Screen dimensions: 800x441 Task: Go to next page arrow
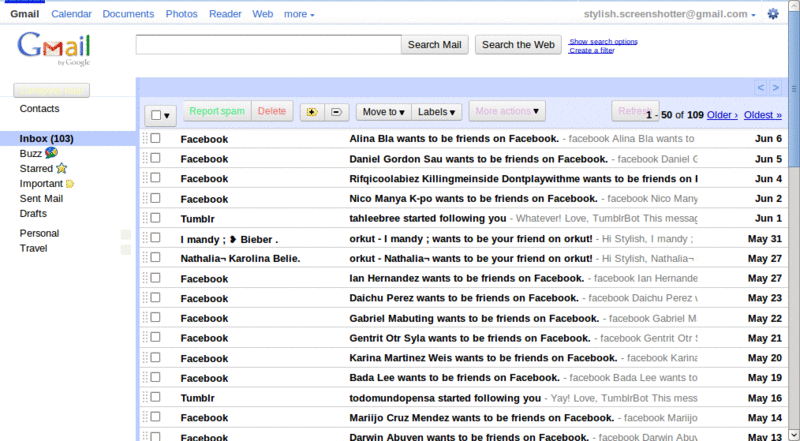point(776,88)
